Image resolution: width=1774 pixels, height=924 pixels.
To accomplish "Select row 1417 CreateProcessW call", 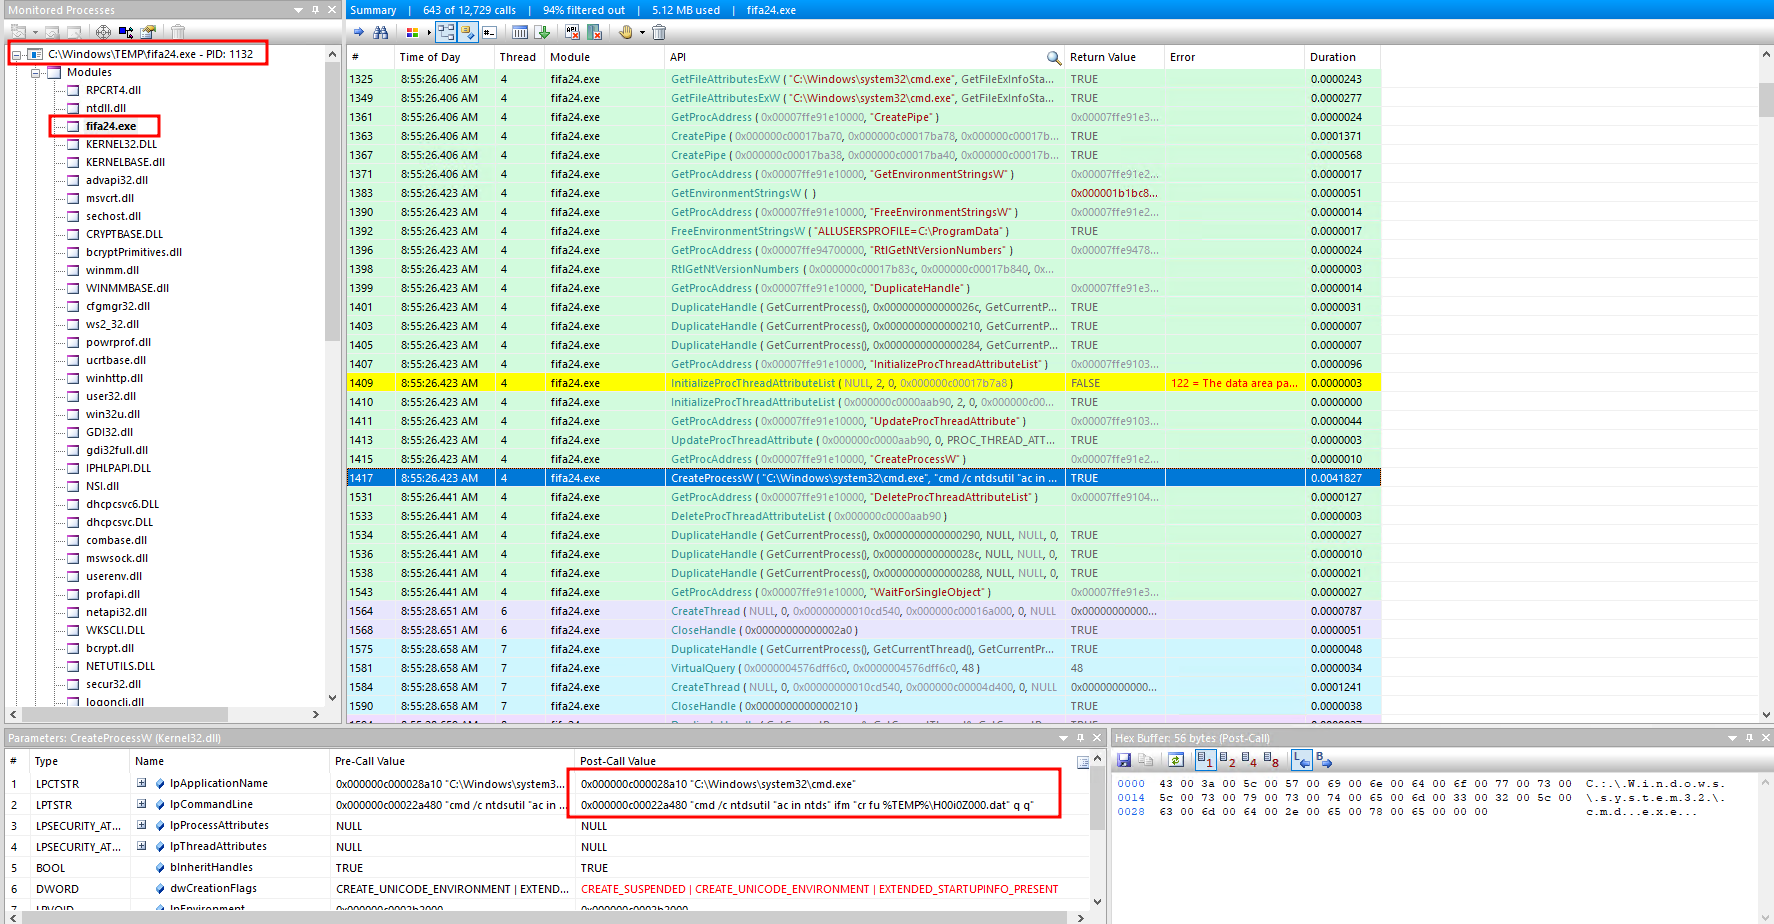I will pos(864,478).
